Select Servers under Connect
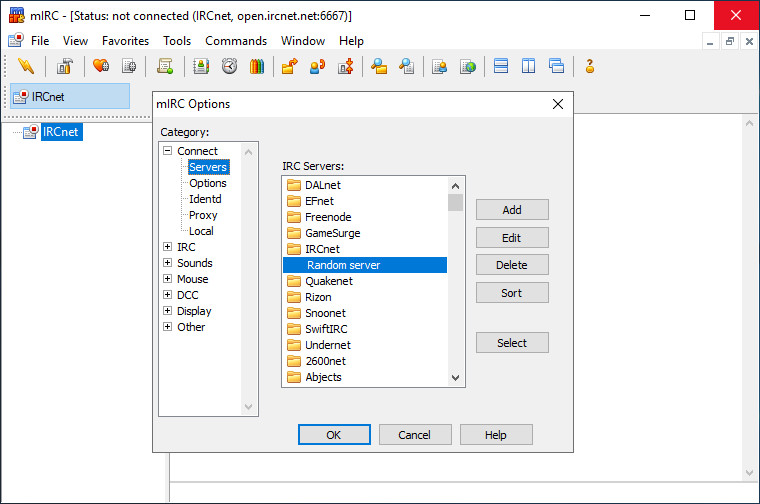 point(208,167)
